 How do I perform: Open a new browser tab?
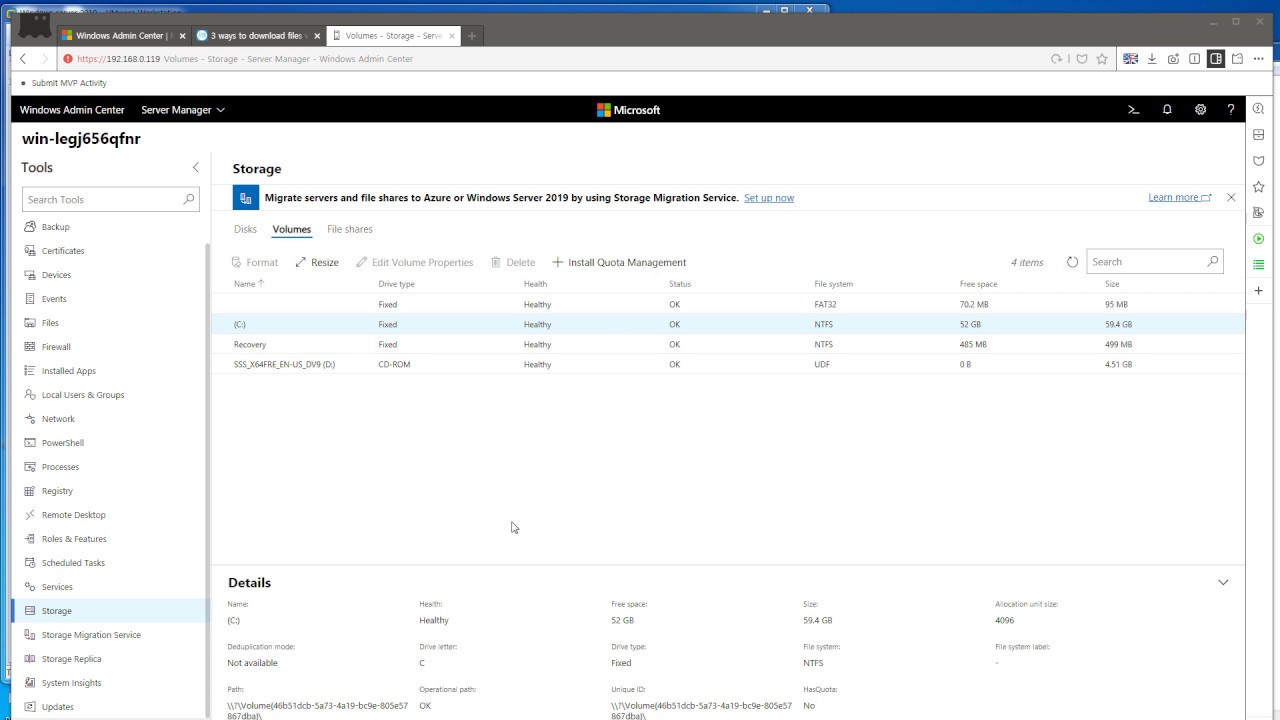click(472, 36)
